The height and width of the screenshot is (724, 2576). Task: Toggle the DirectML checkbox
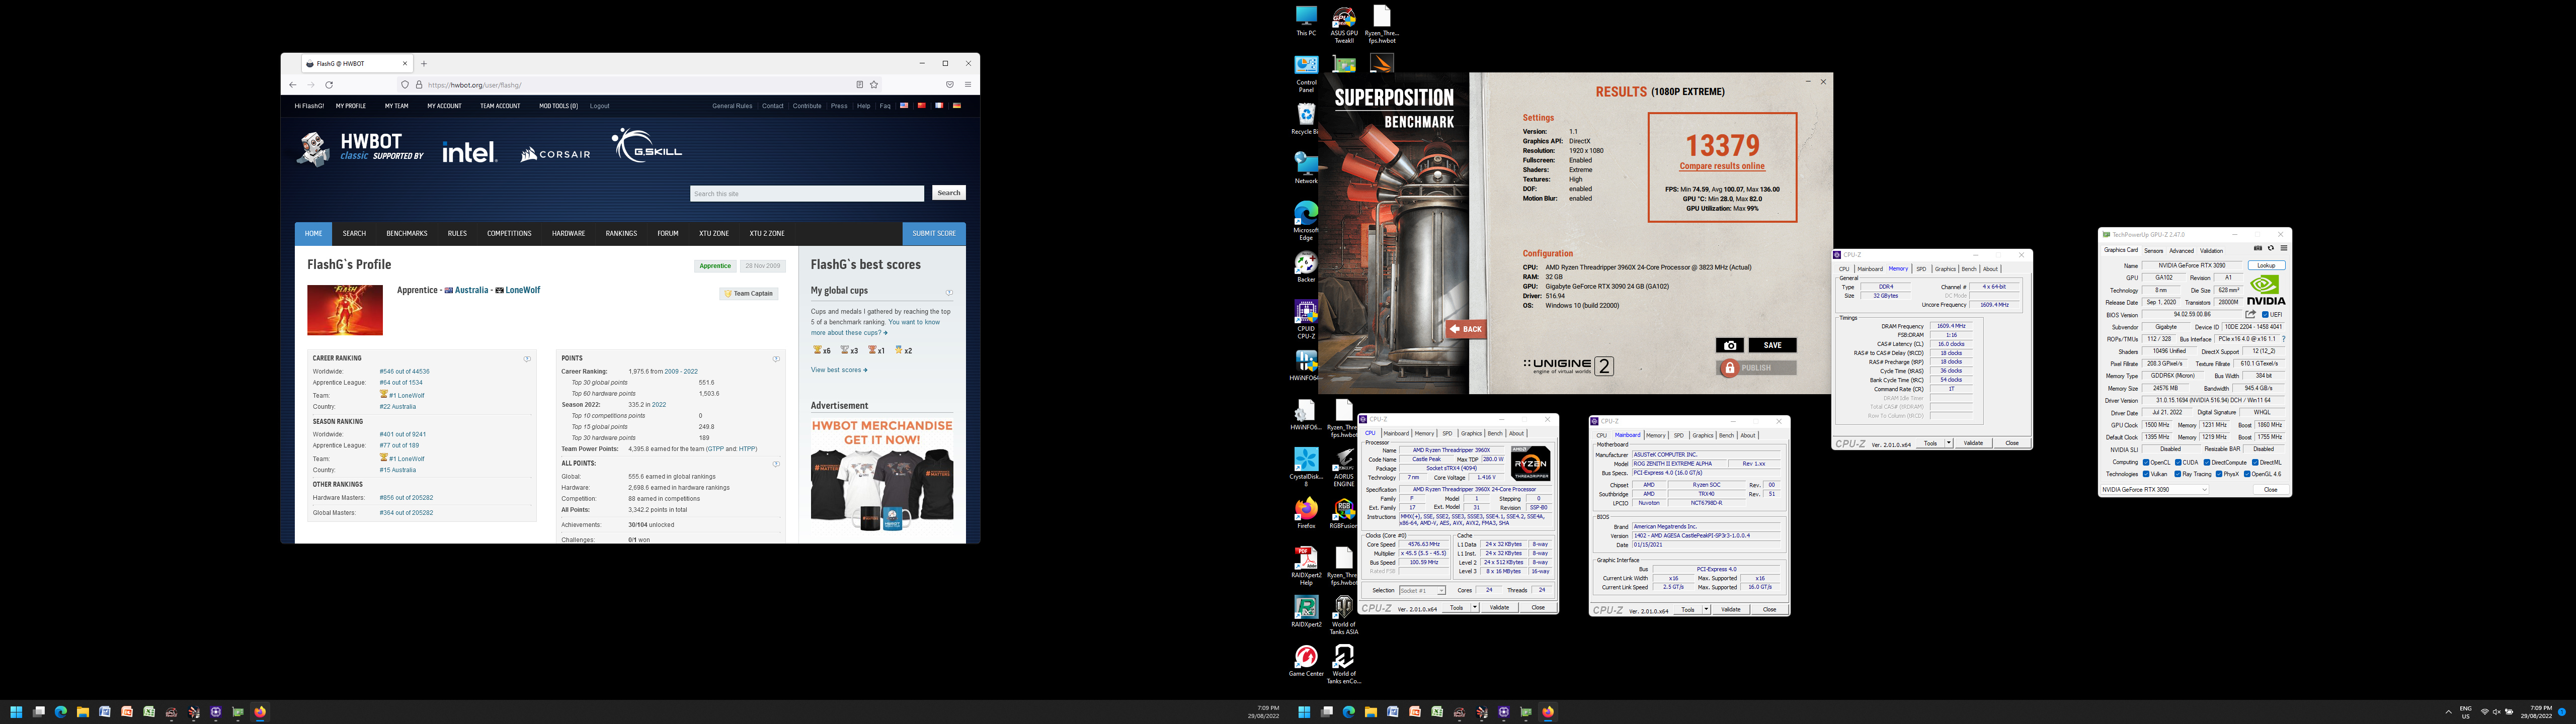pyautogui.click(x=2255, y=462)
